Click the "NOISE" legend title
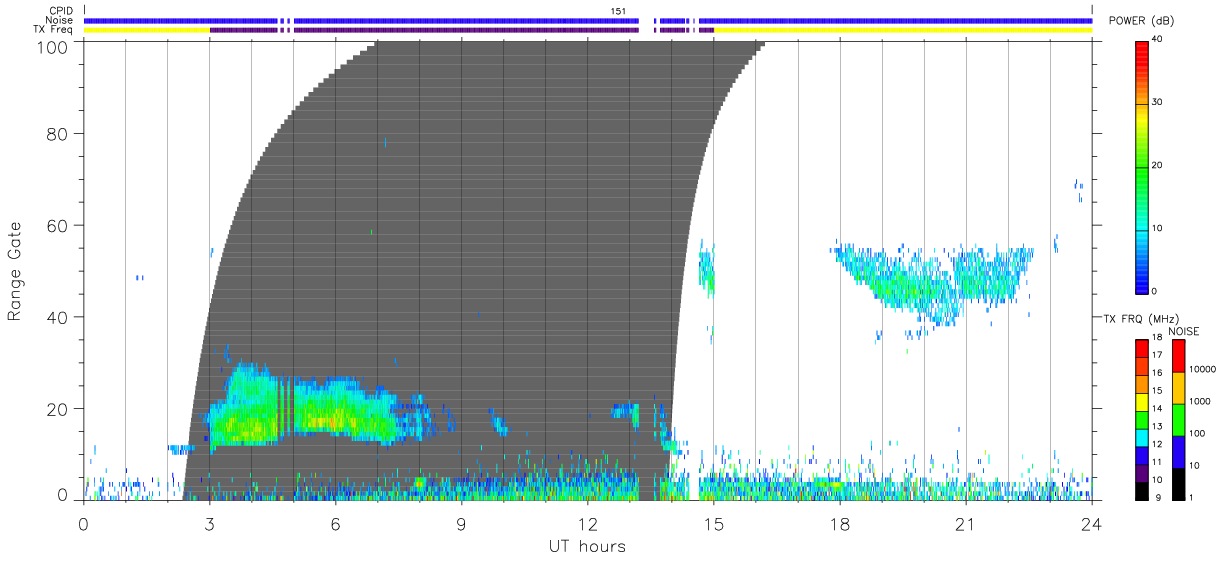Image resolution: width=1228 pixels, height=567 pixels. click(1185, 331)
